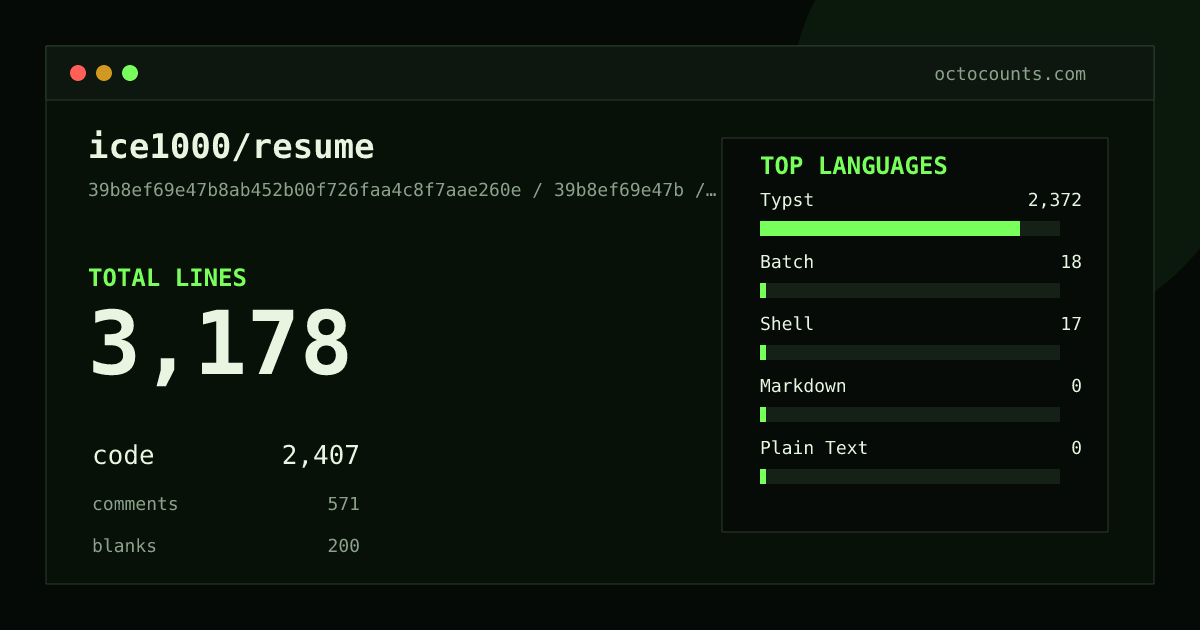Click the Plain Text line count 0
Viewport: 1200px width, 630px height.
1076,448
